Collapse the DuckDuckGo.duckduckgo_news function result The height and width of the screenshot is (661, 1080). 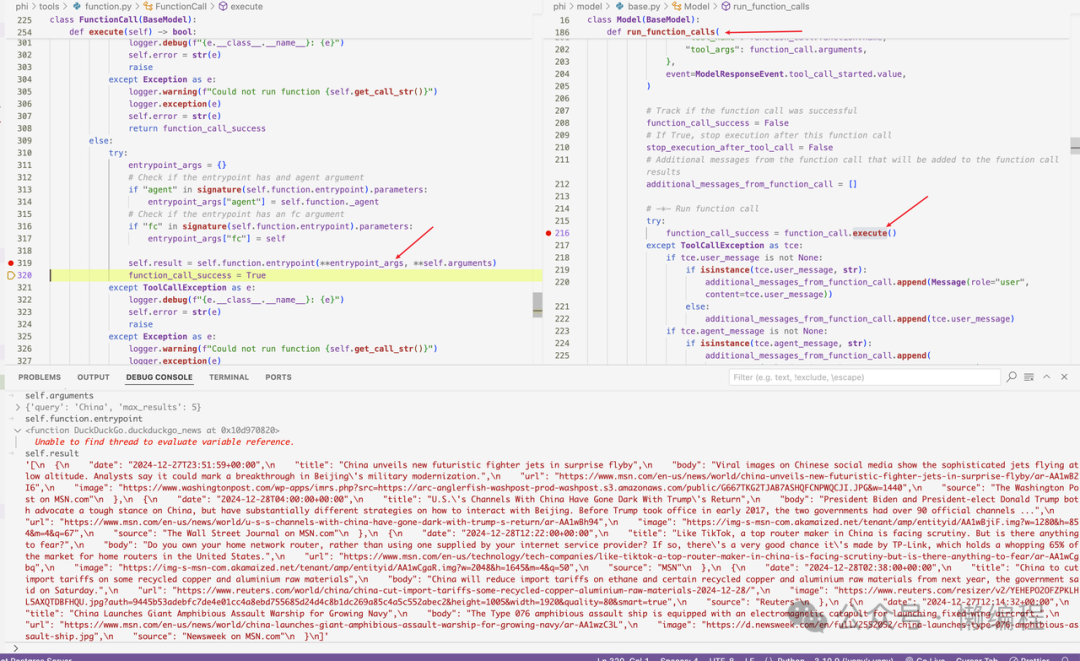pyautogui.click(x=16, y=430)
